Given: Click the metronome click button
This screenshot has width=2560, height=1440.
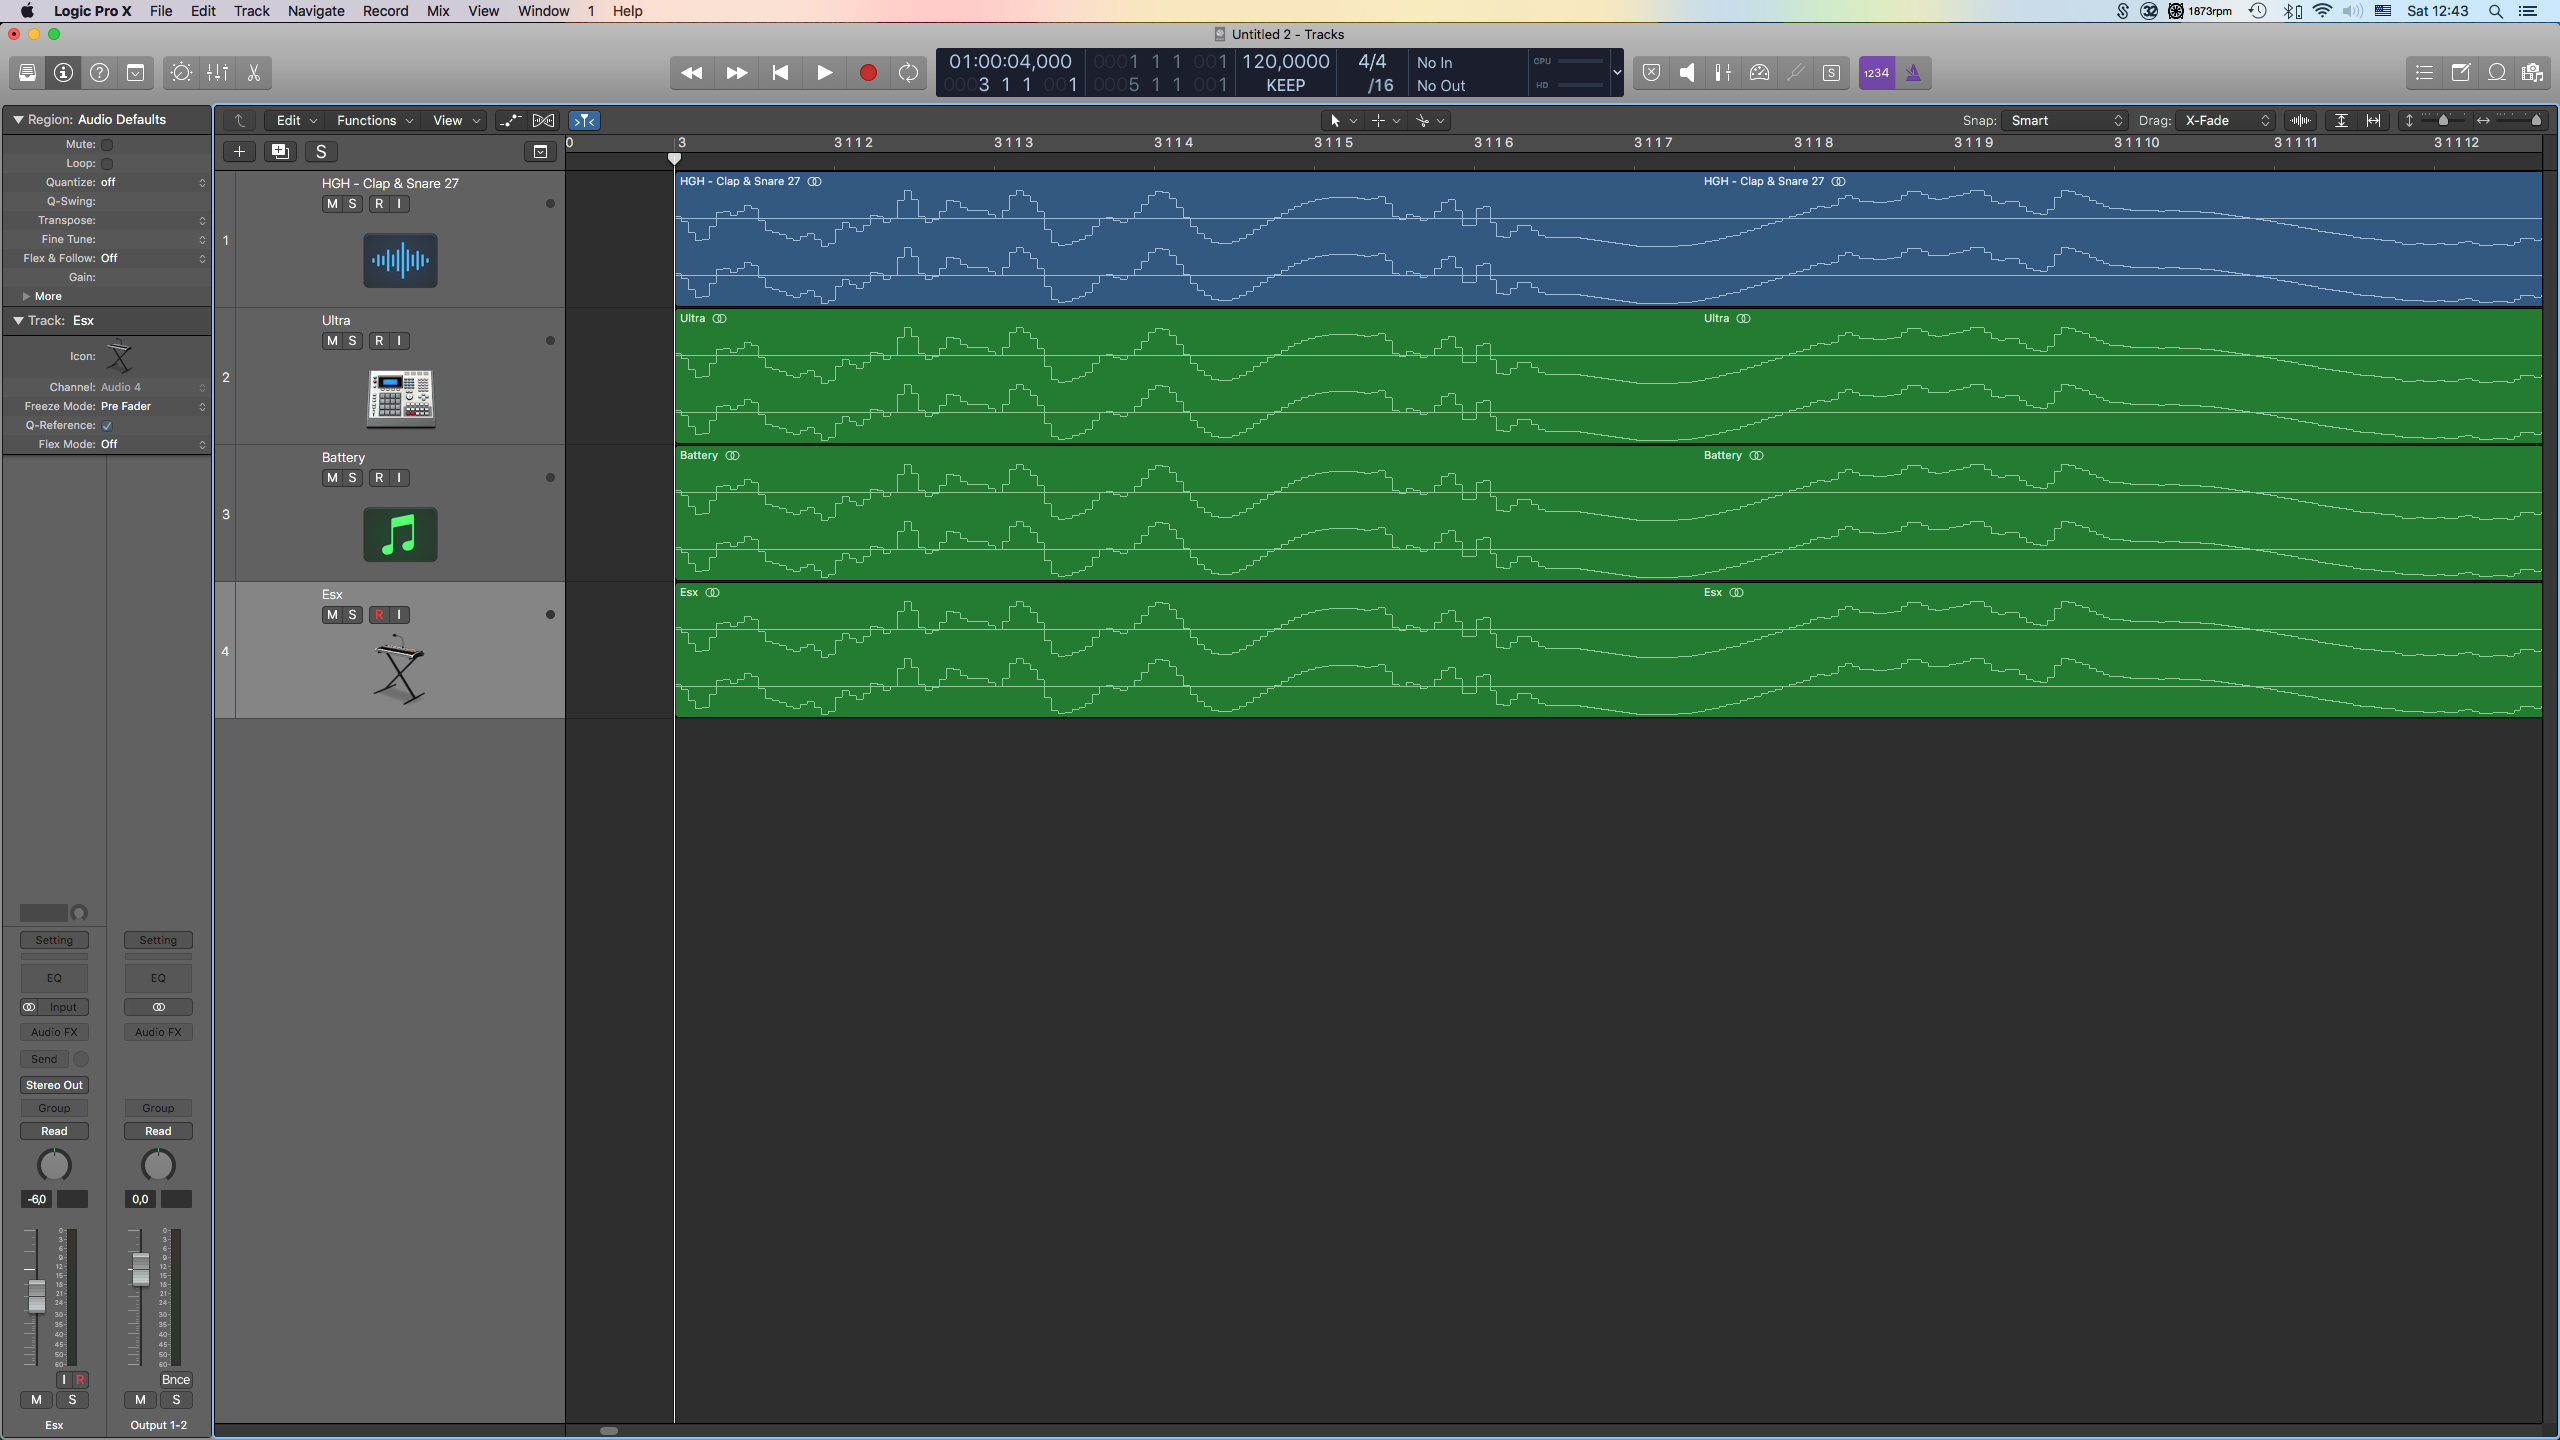Looking at the screenshot, I should click(x=1912, y=73).
